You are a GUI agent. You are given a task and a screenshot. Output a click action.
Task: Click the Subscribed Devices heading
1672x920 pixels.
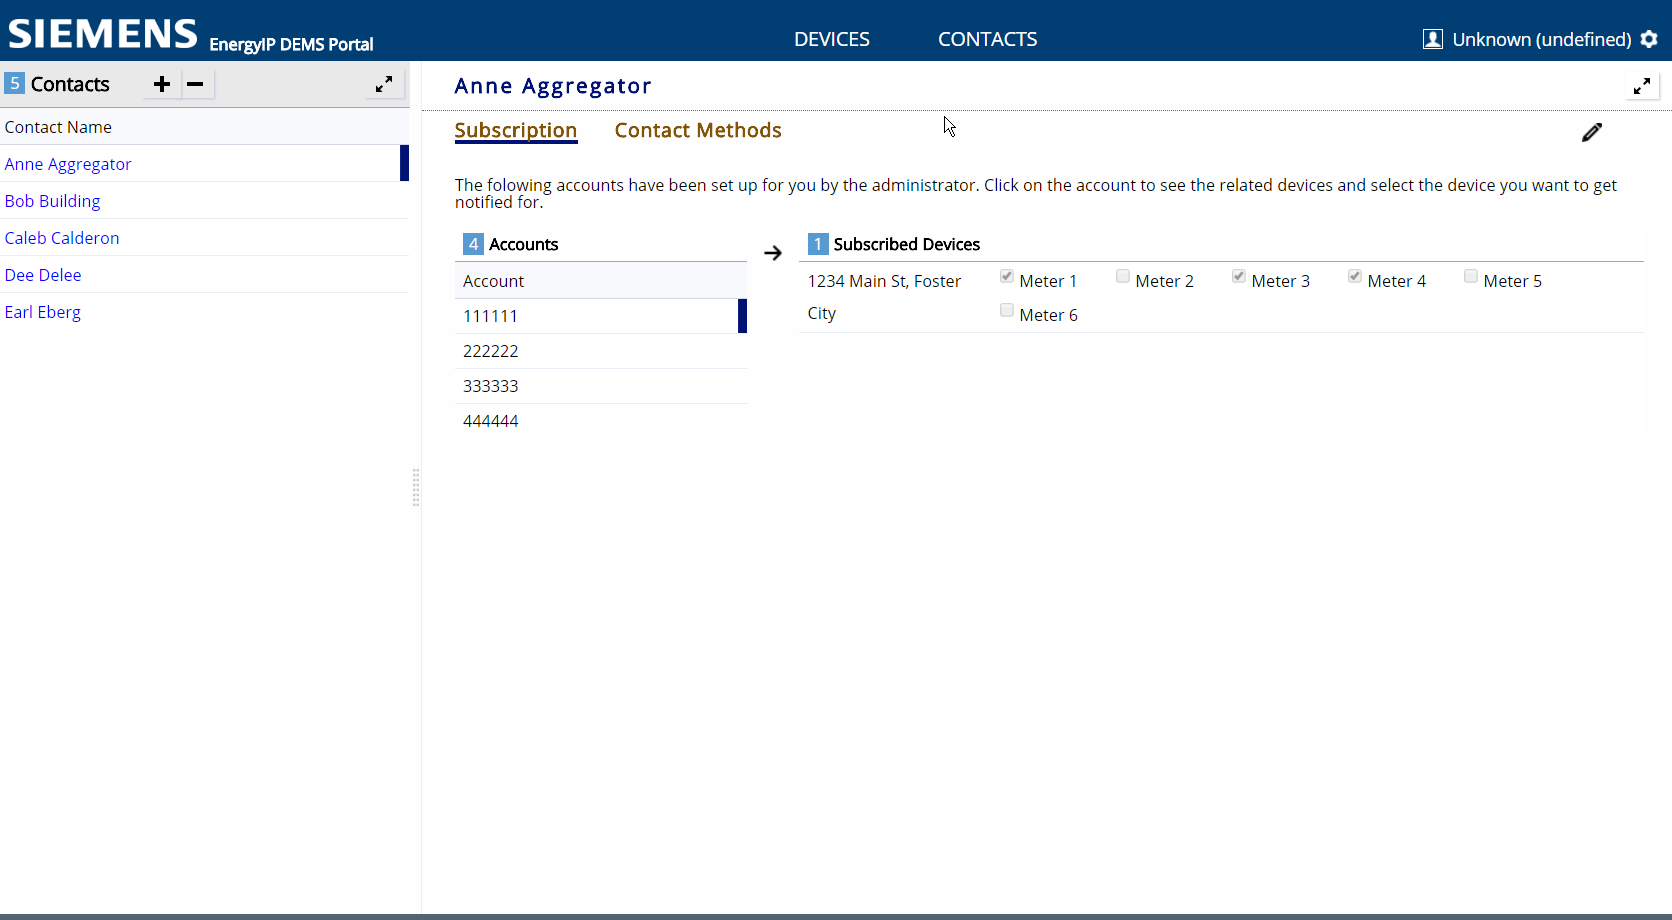coord(907,244)
